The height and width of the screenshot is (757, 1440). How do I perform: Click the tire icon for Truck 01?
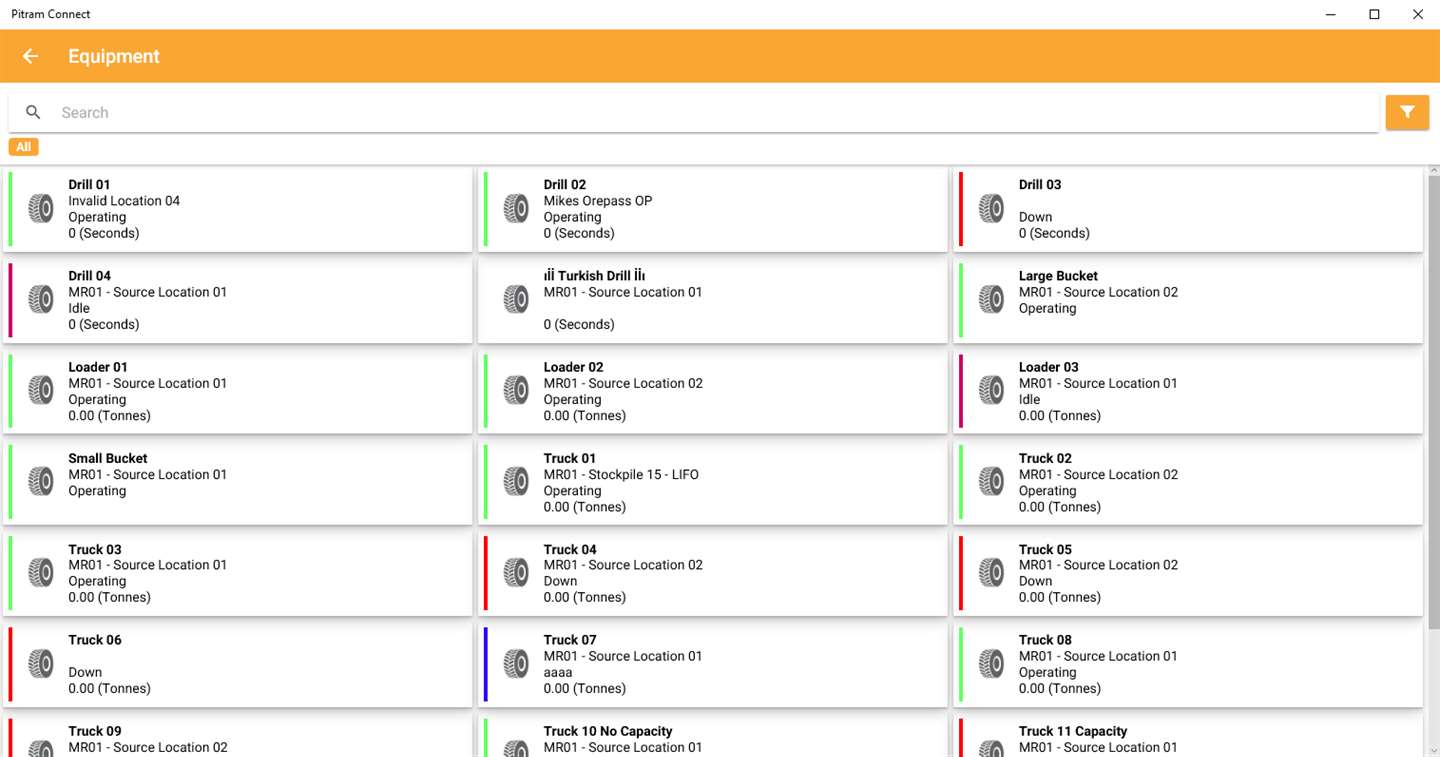(x=516, y=481)
